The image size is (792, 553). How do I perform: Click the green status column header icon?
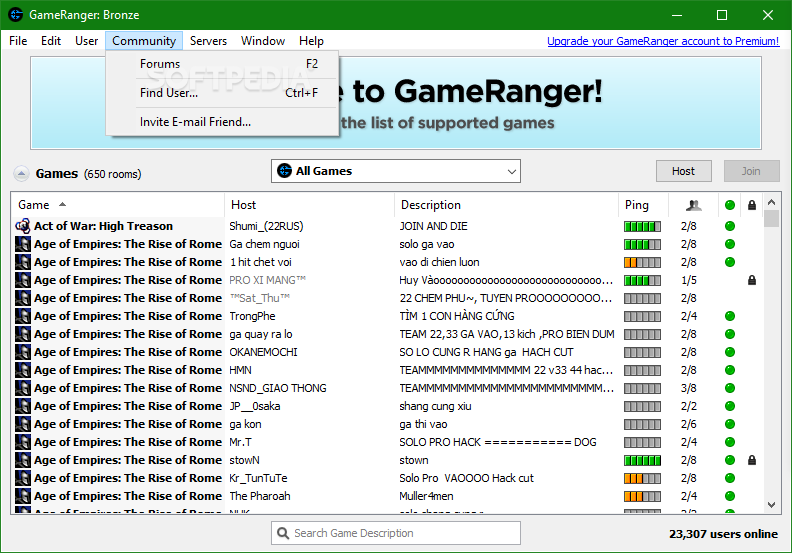click(729, 205)
